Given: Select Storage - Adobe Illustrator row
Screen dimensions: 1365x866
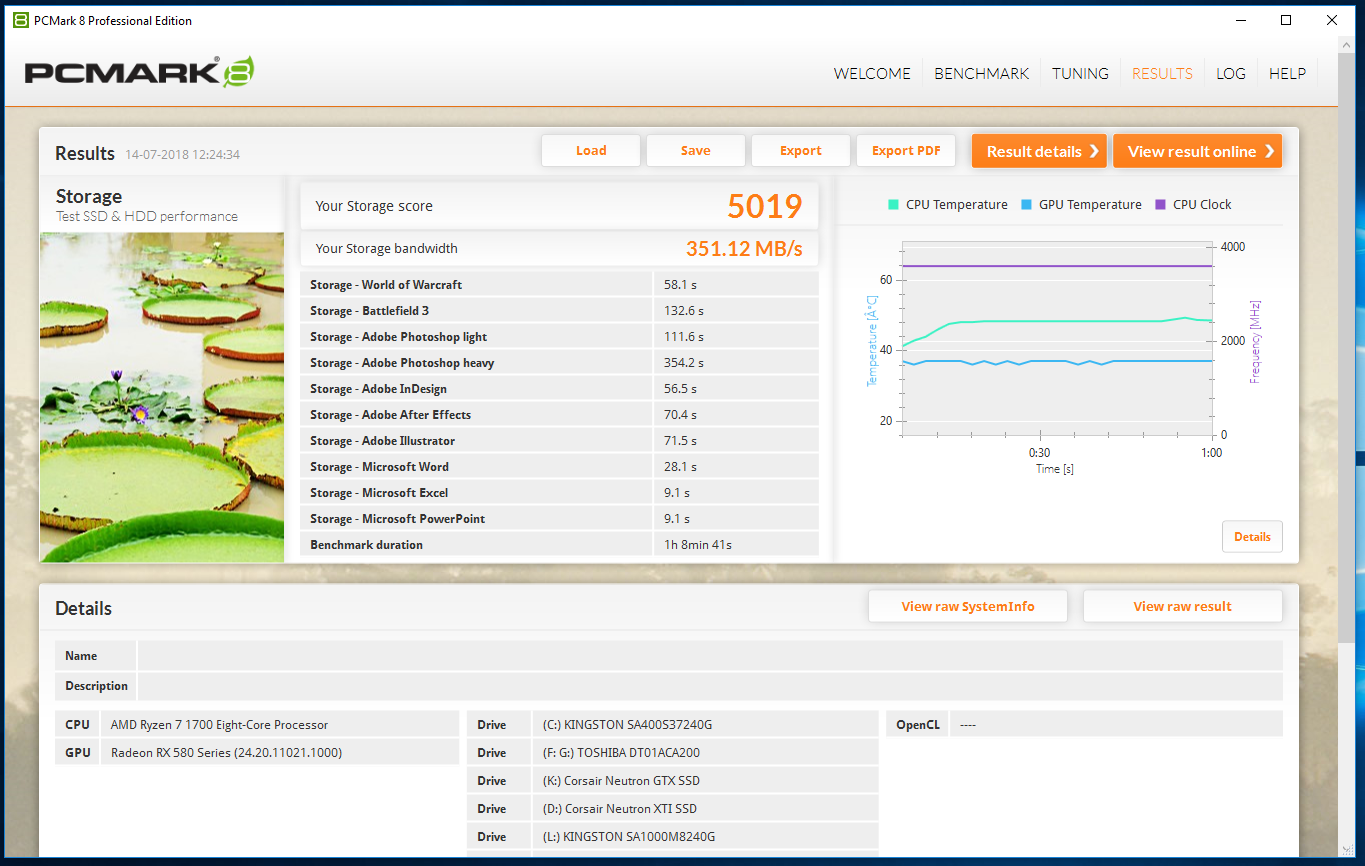Looking at the screenshot, I should coord(559,441).
